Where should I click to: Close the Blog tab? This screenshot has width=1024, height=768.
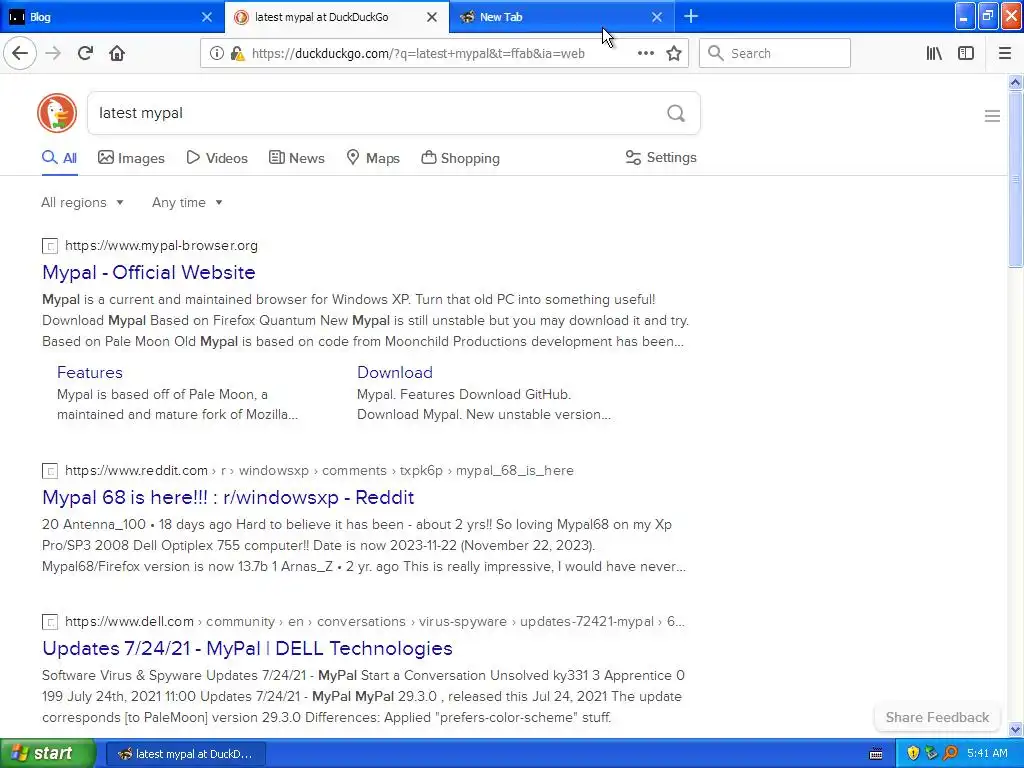[x=206, y=17]
